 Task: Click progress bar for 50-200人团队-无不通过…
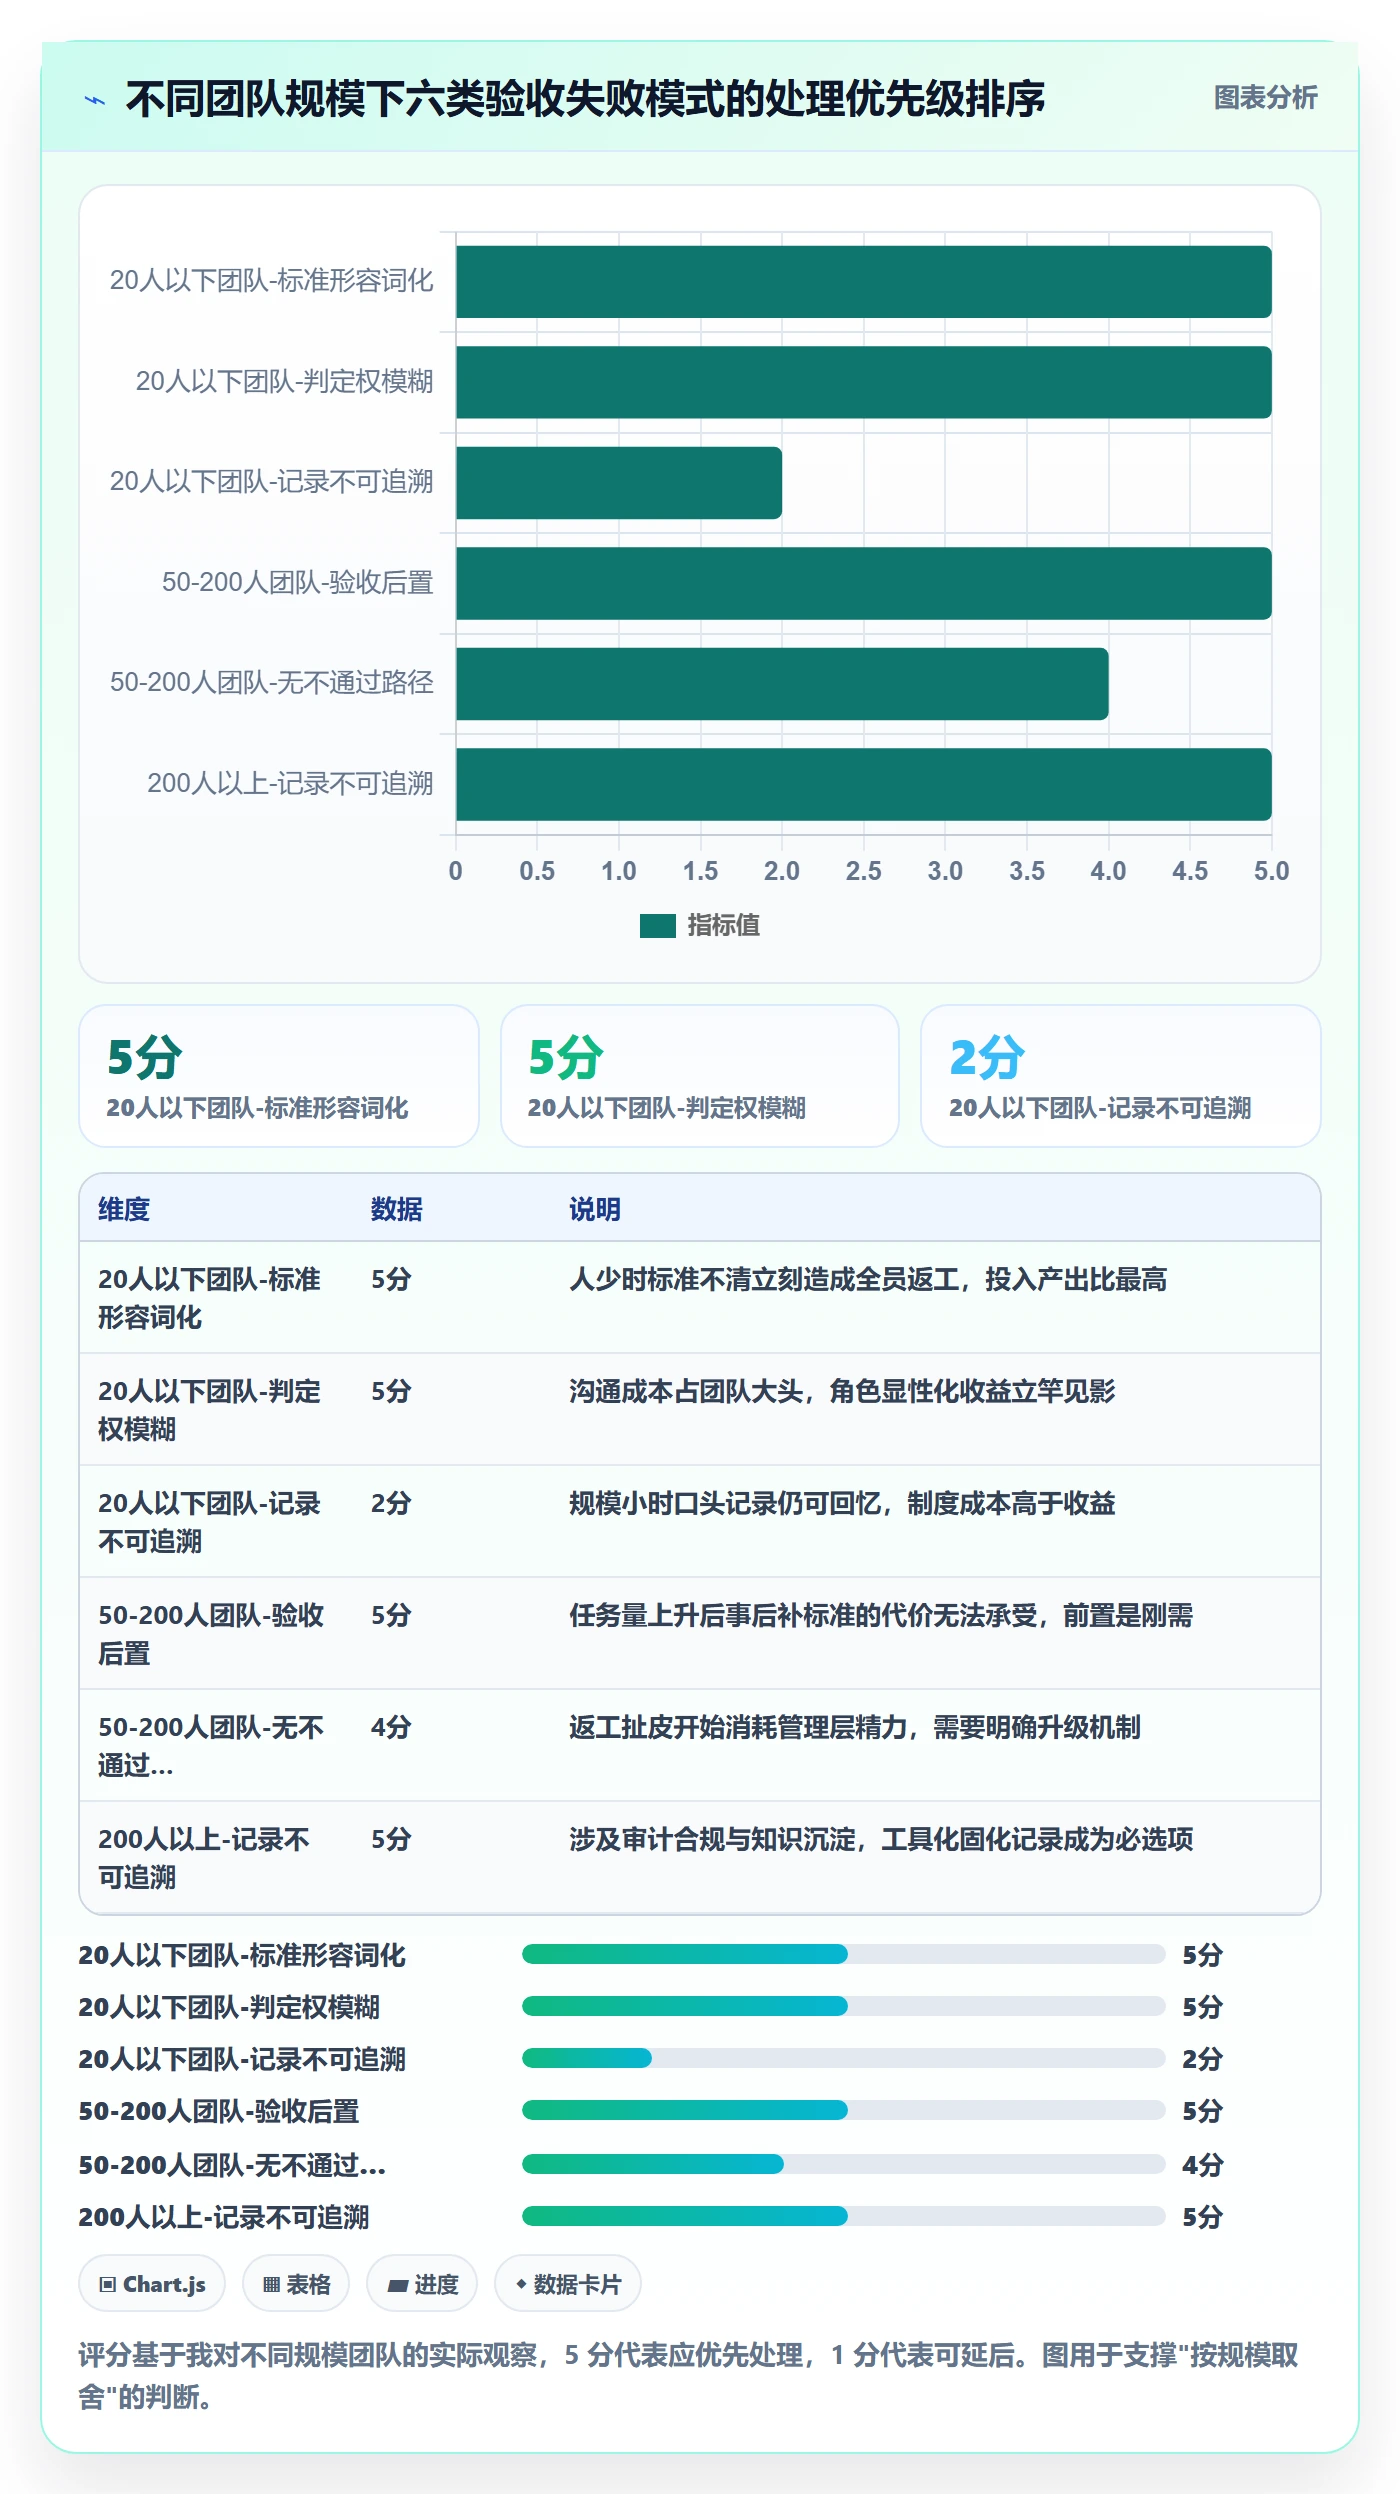point(844,2164)
